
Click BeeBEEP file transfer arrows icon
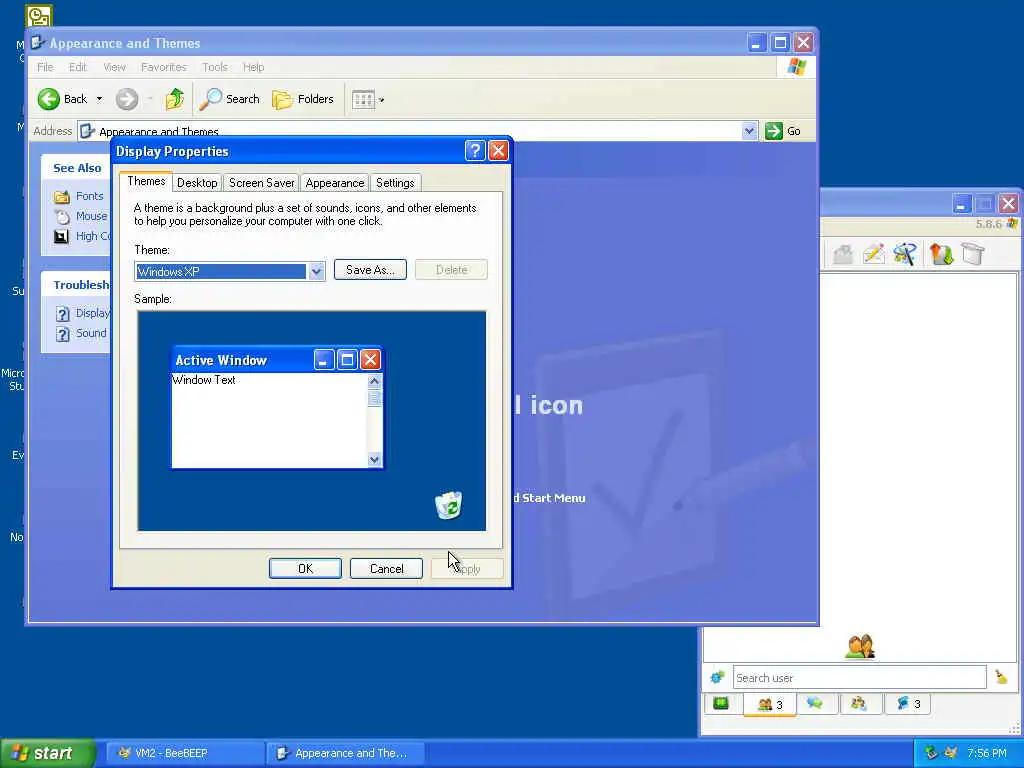tap(941, 254)
